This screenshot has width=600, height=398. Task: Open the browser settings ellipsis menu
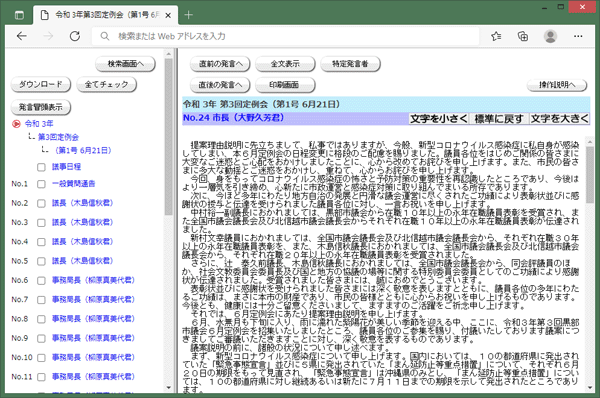[578, 36]
